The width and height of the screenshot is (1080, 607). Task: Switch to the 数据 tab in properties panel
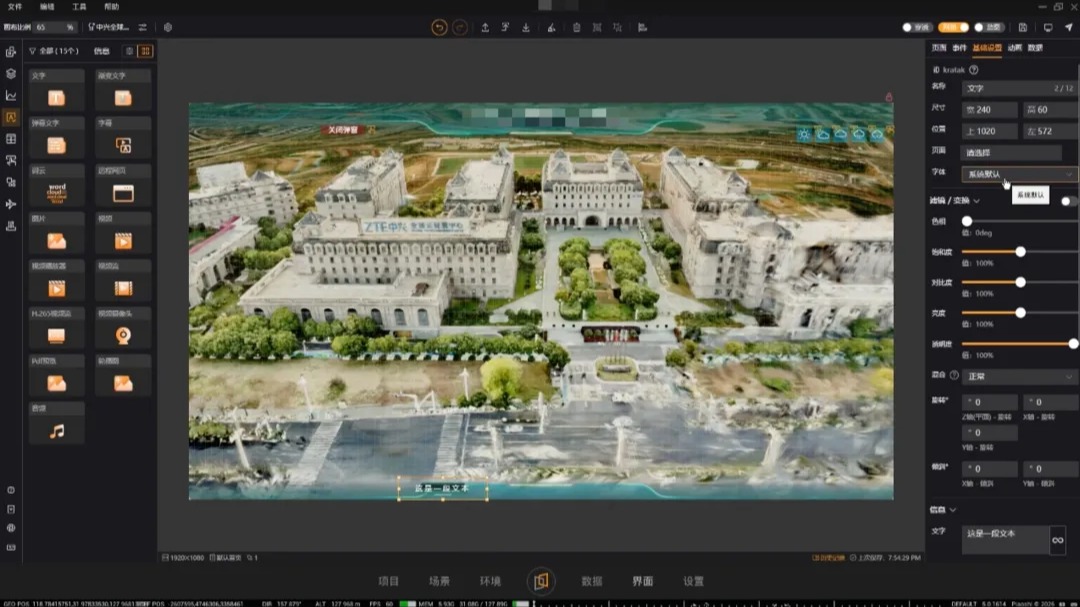coord(1035,48)
